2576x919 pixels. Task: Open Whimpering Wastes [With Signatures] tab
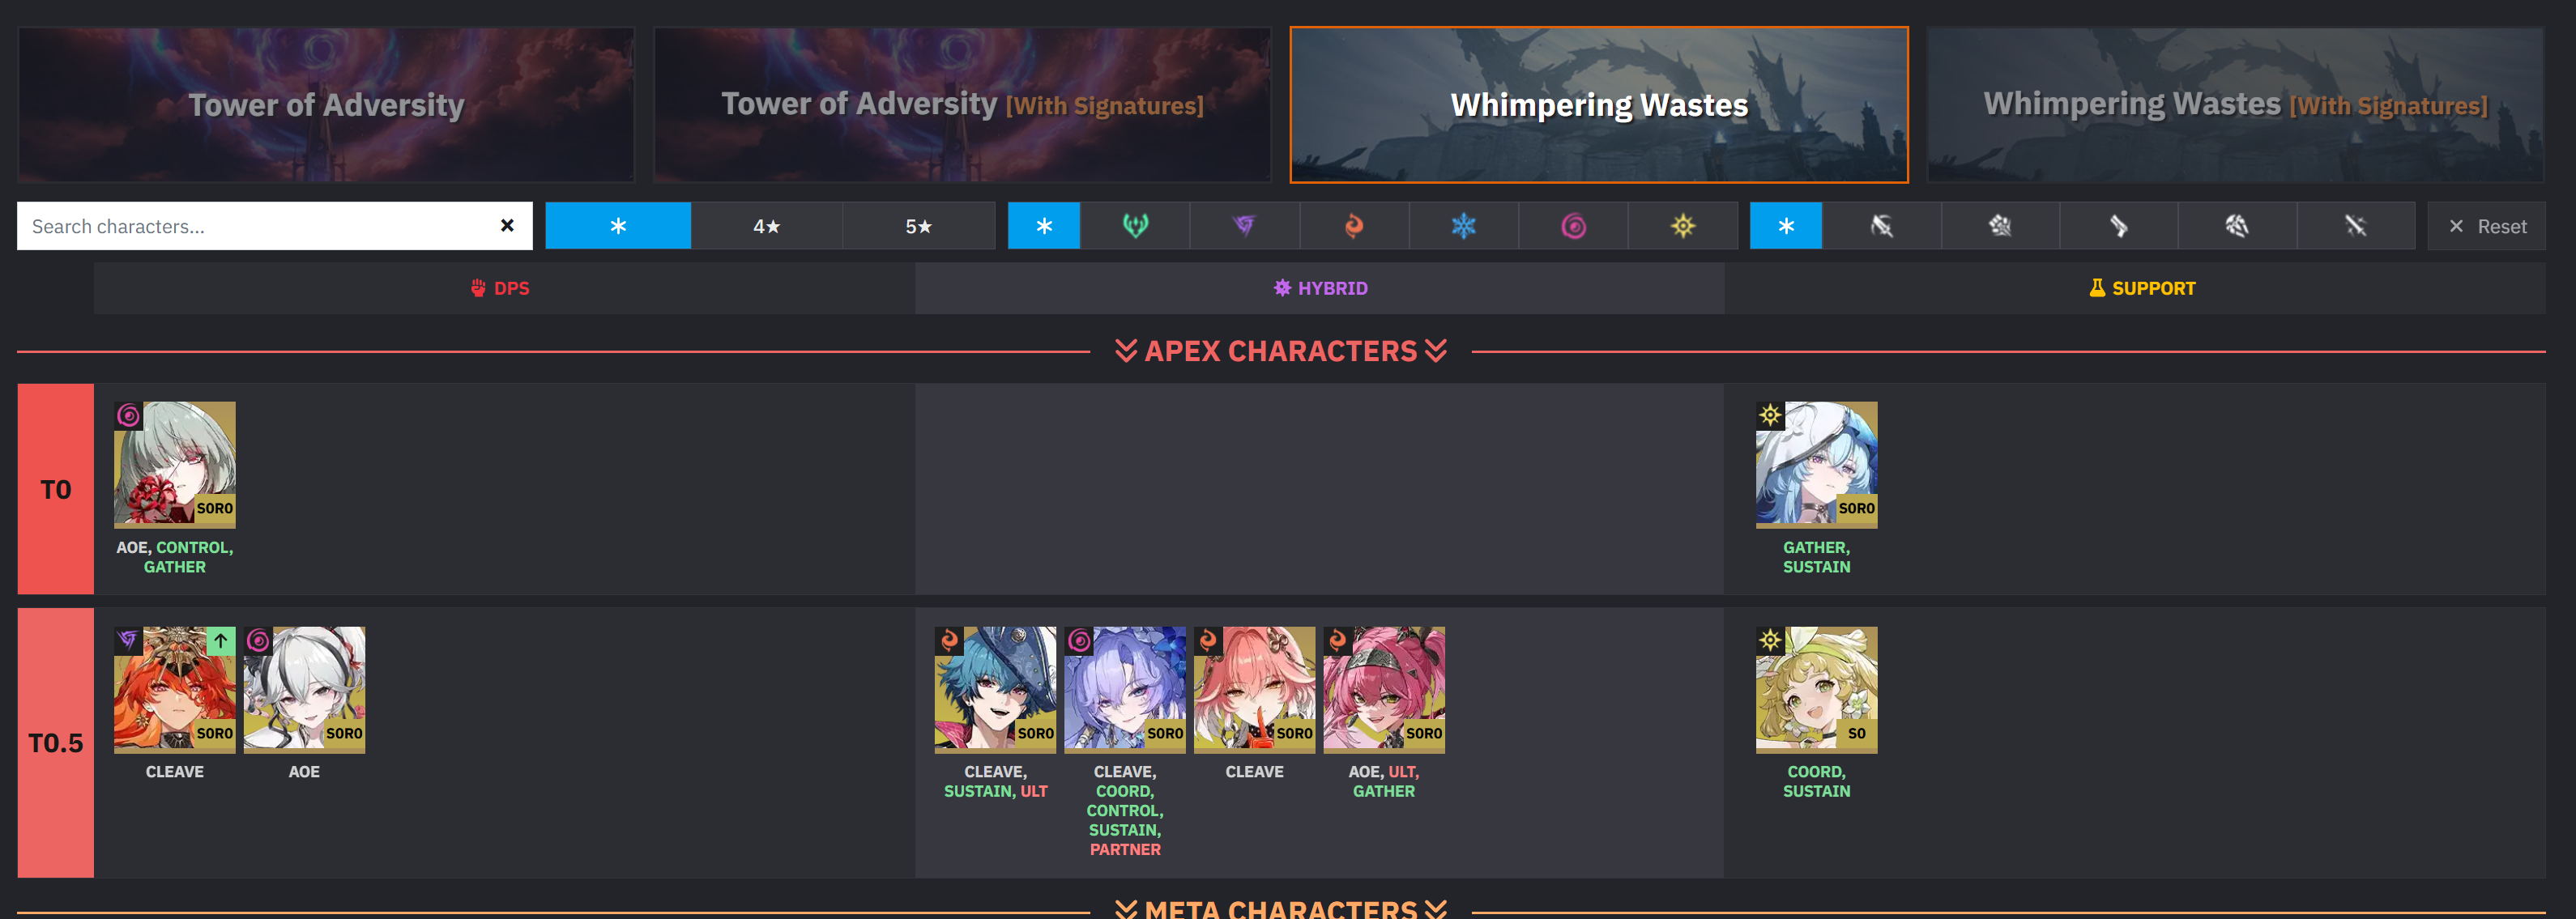click(x=2235, y=105)
